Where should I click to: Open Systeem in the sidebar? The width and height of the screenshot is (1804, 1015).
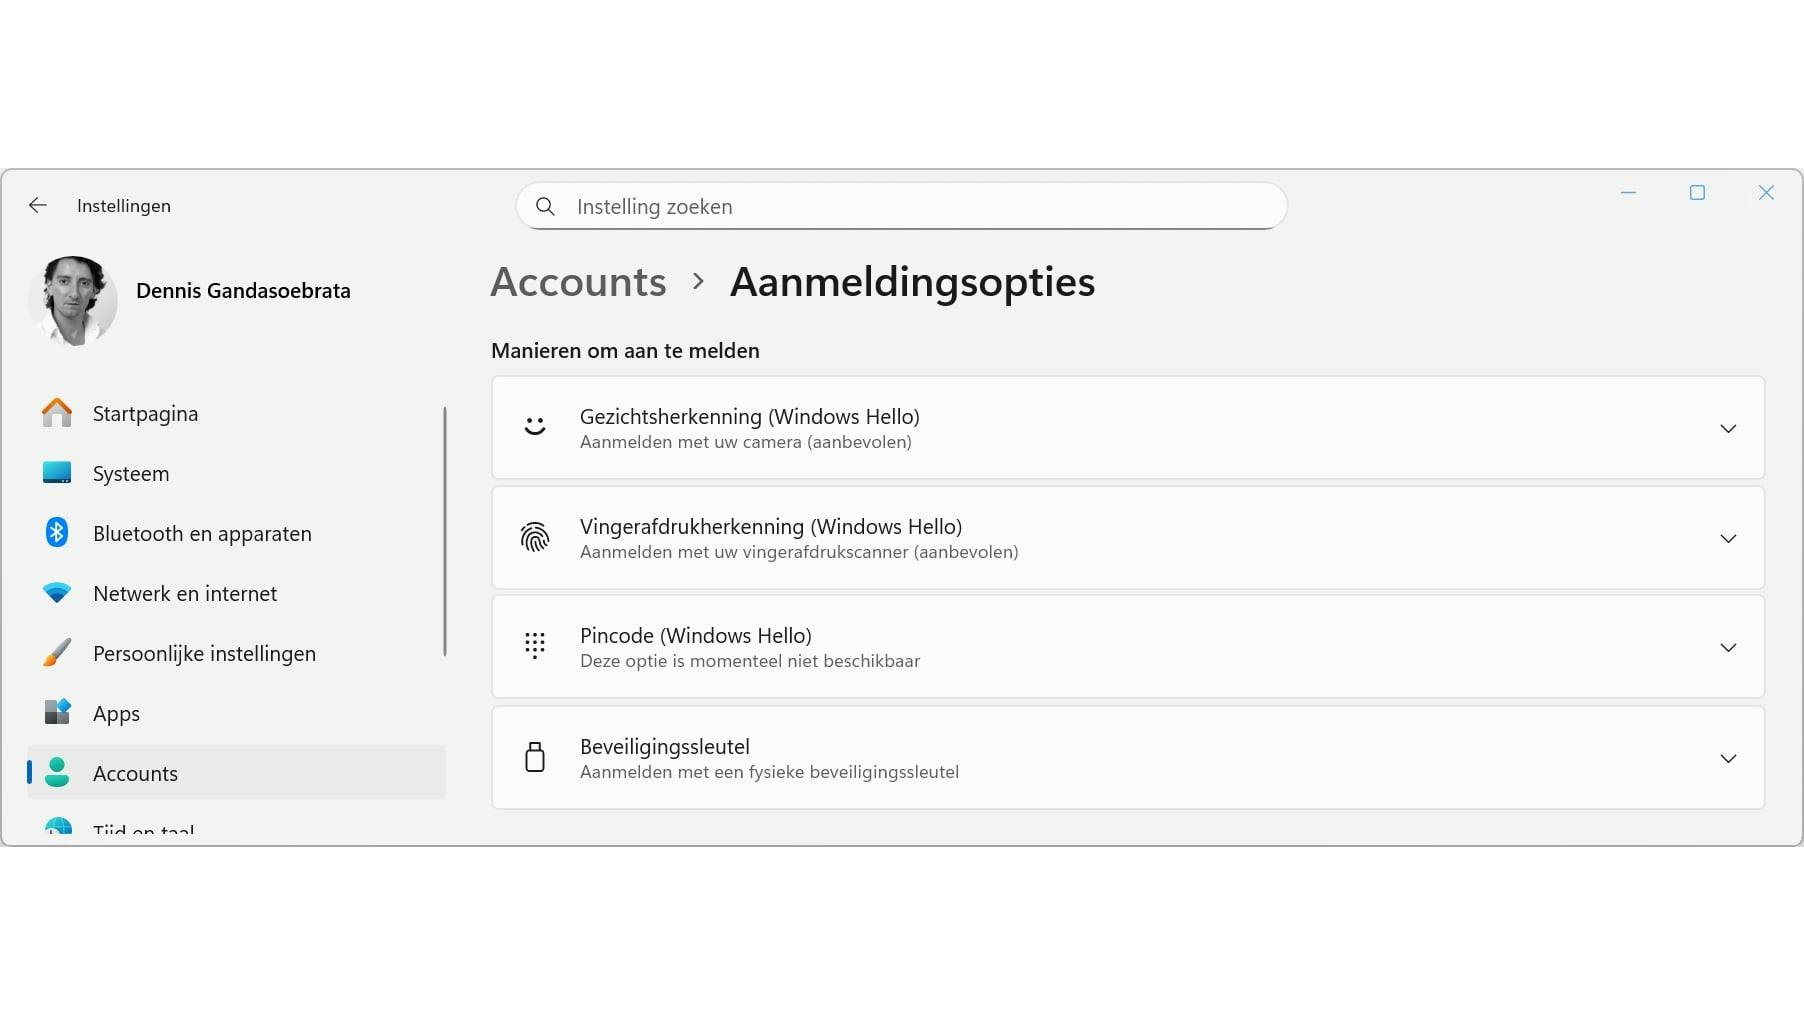[x=131, y=474]
